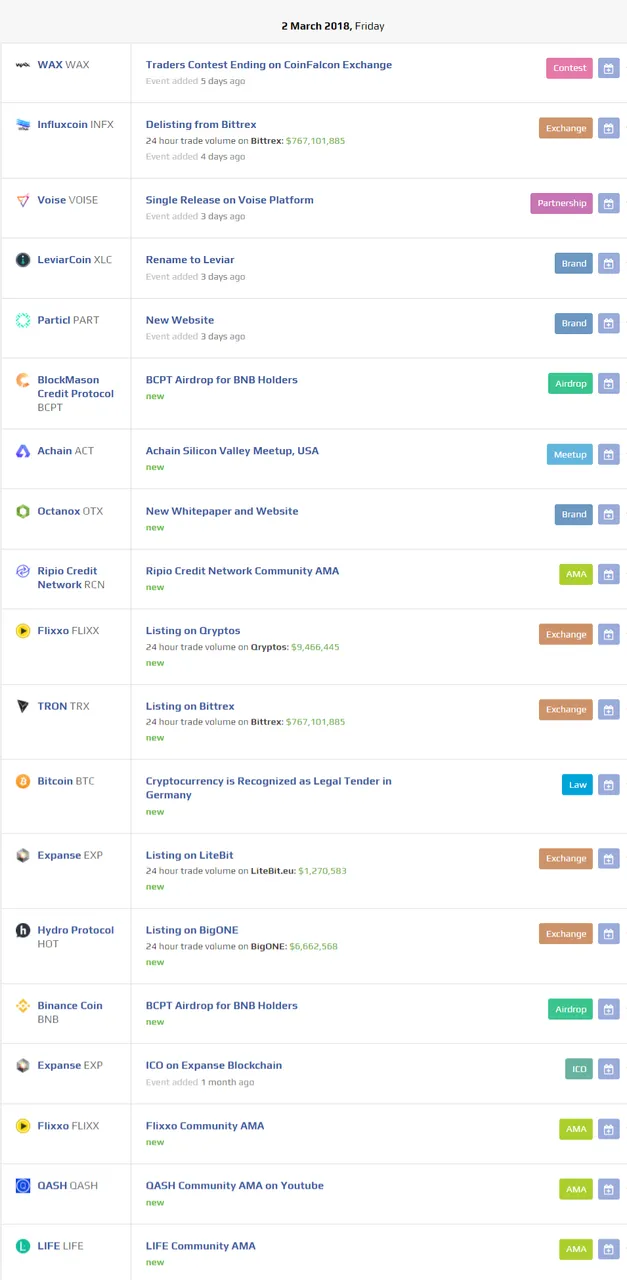Open Ripio Credit Network RCN coin page
The image size is (627, 1280).
[71, 578]
